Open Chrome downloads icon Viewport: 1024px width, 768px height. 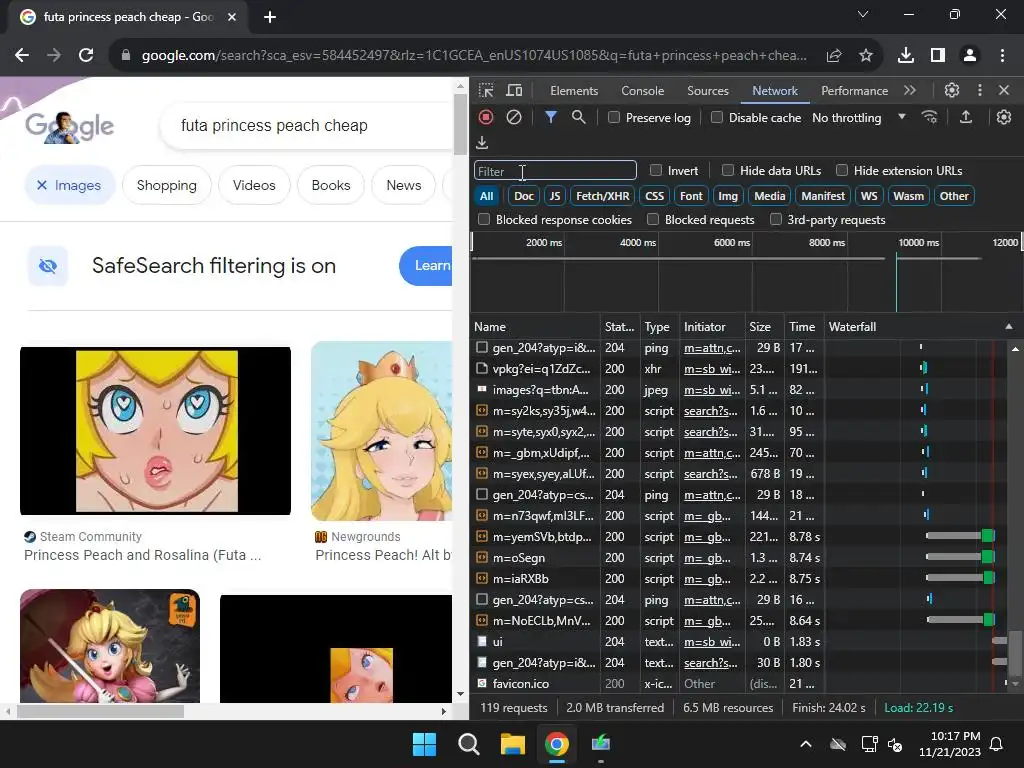pos(906,56)
